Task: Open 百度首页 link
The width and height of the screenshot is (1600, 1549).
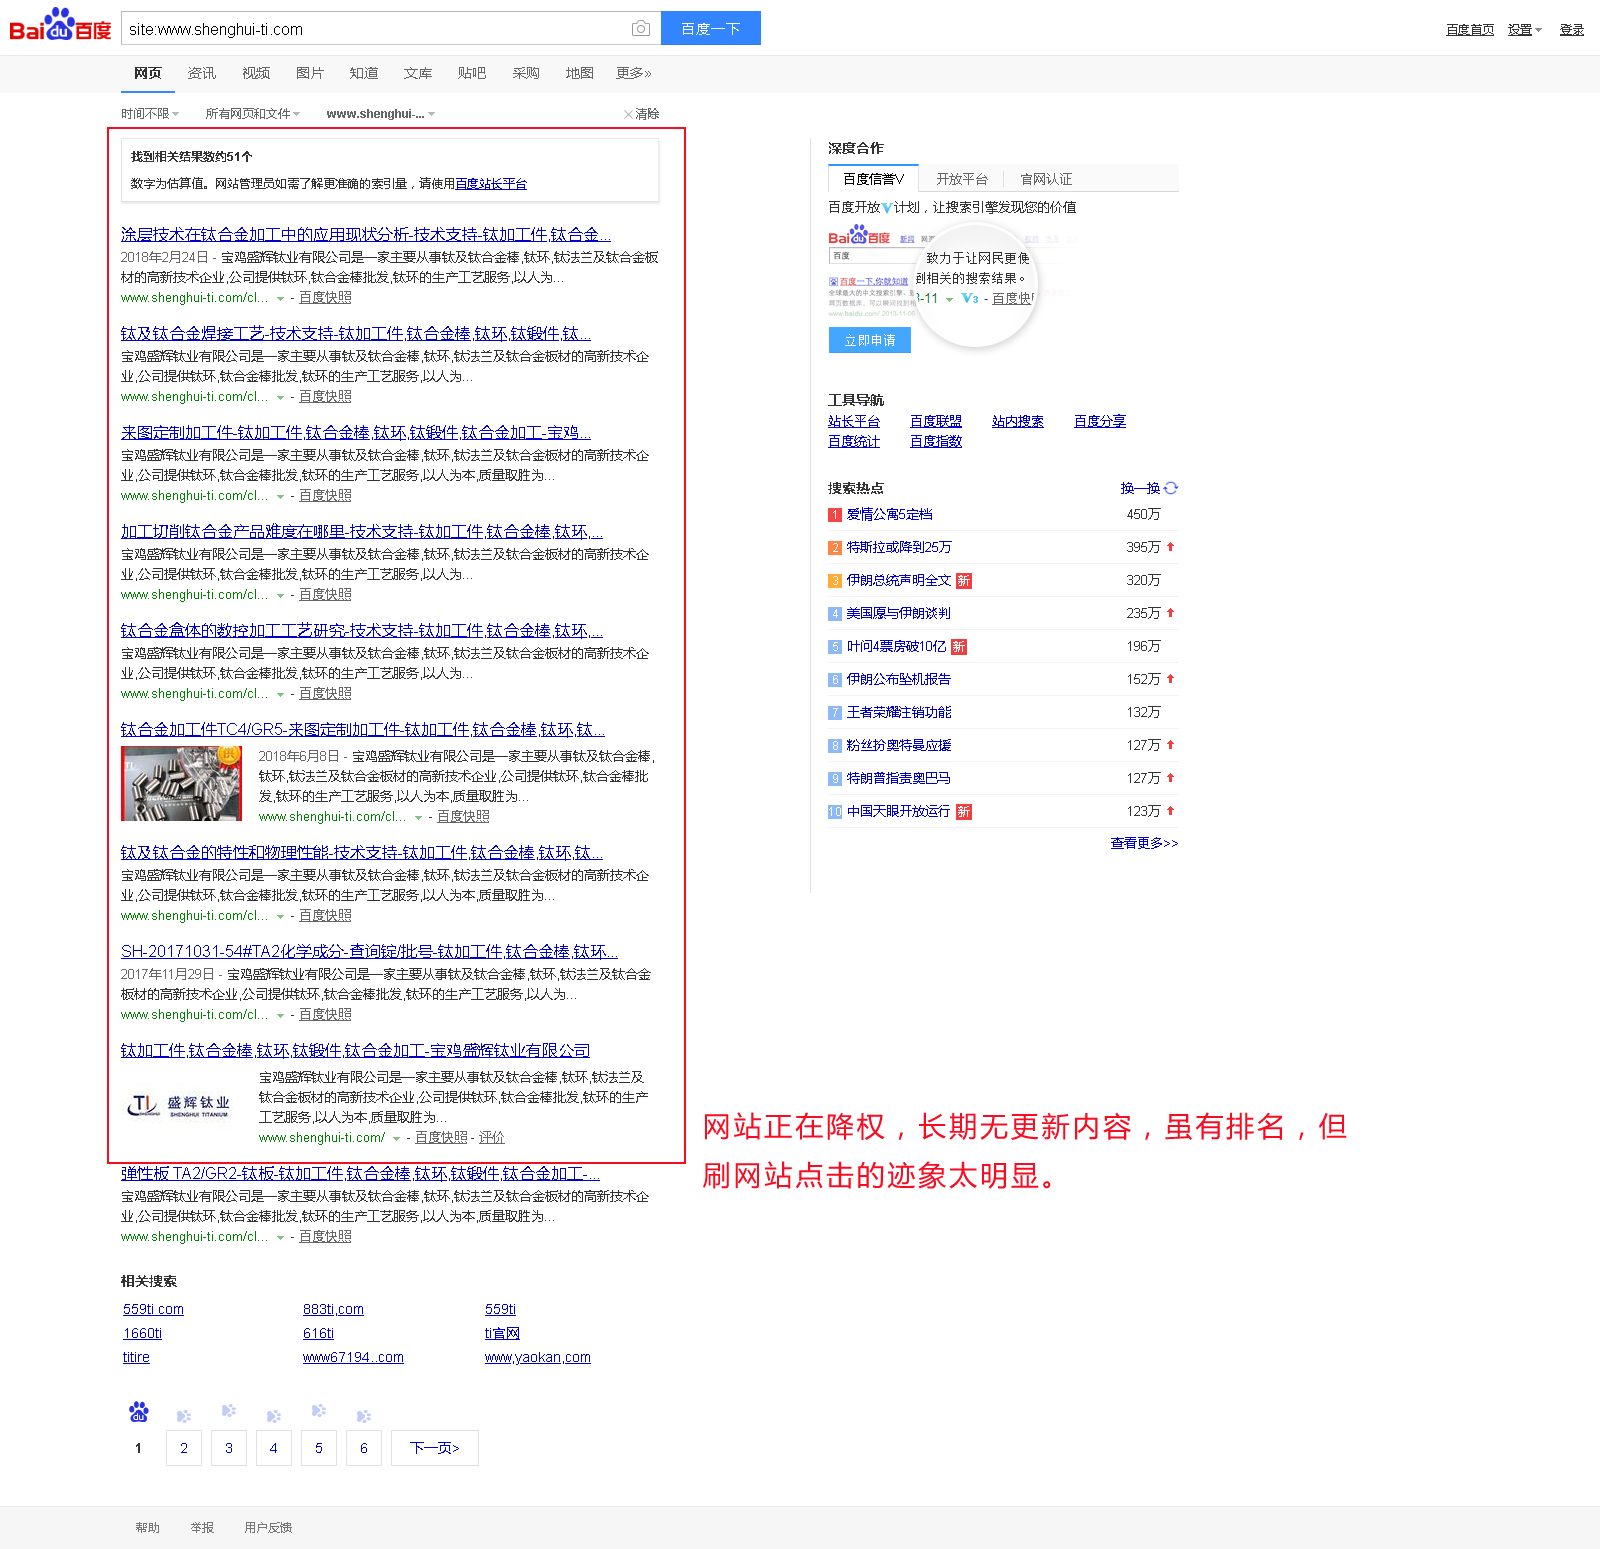Action: [x=1470, y=30]
